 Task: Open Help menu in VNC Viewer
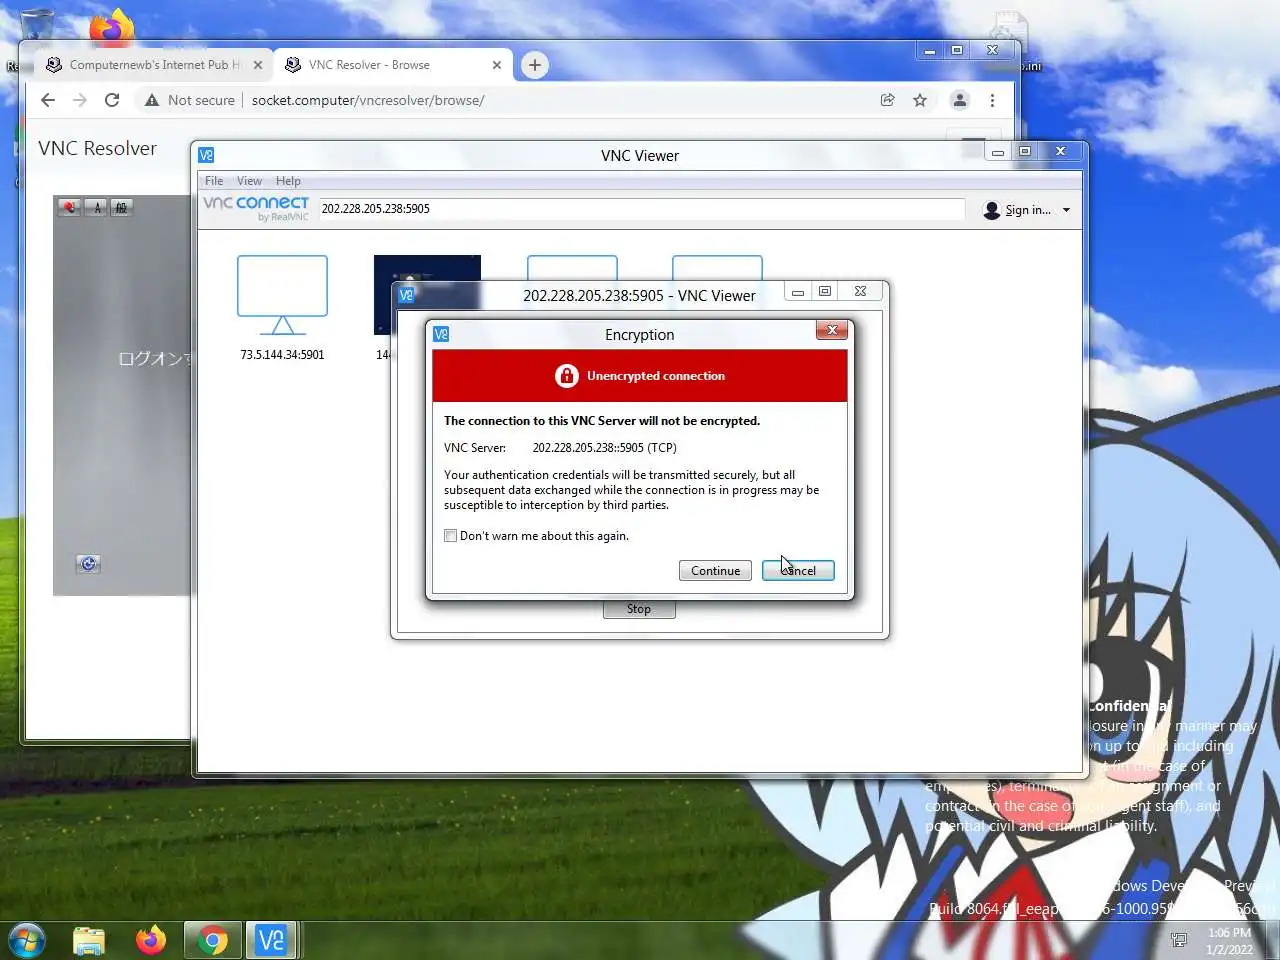(x=288, y=181)
